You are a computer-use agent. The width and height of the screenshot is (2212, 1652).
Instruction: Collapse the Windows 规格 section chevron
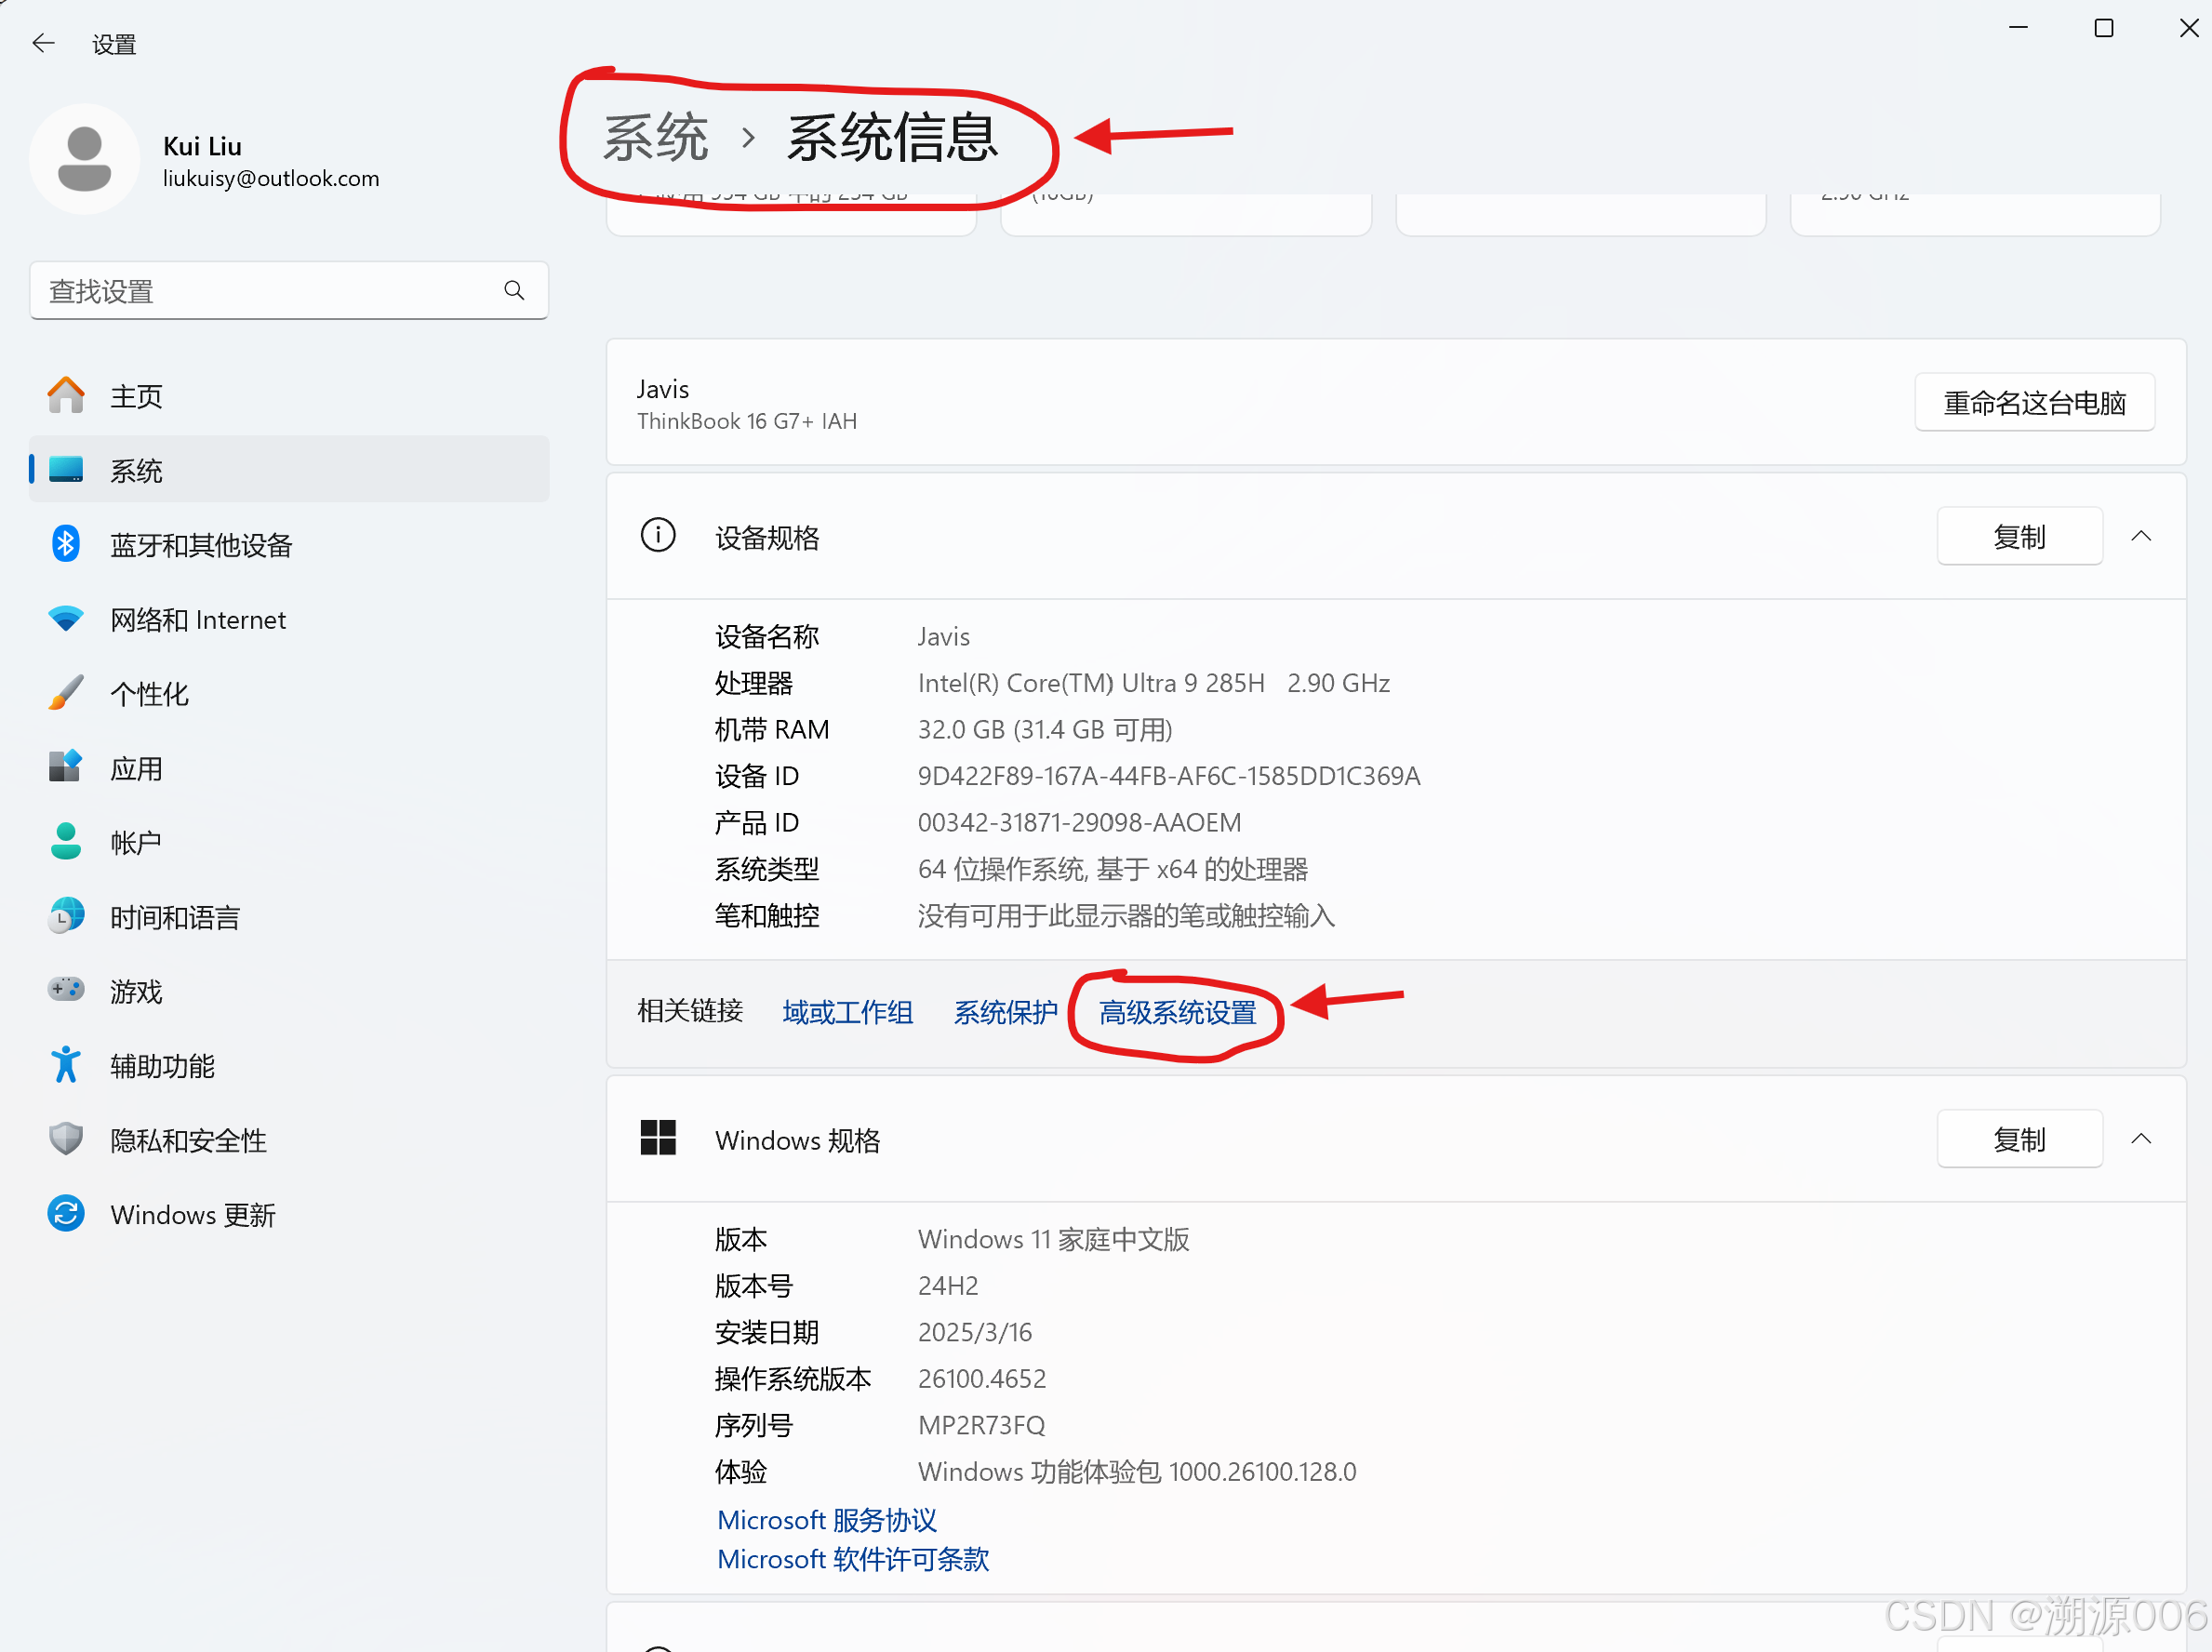(2141, 1139)
